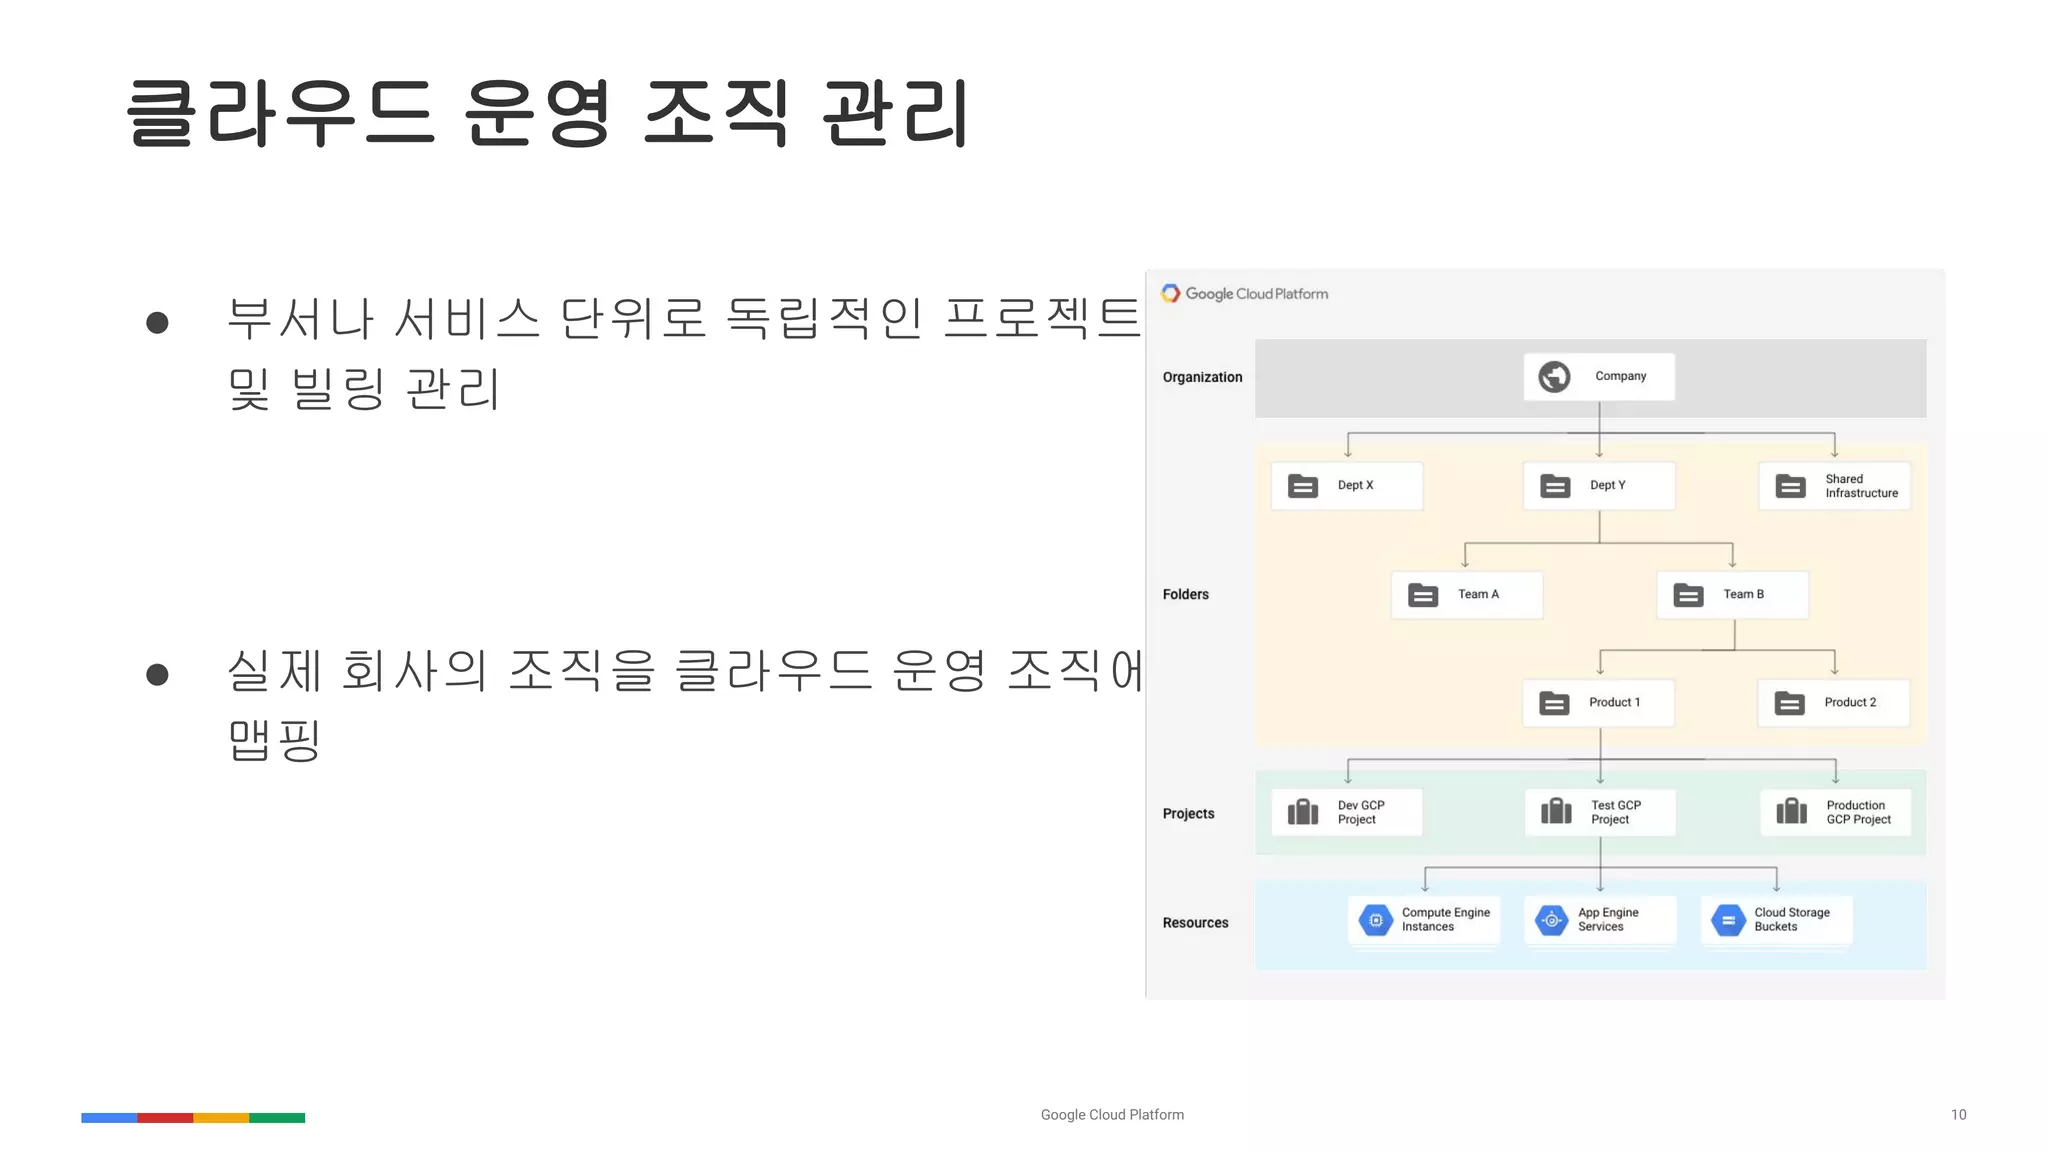This screenshot has width=2048, height=1152.
Task: Select the 'Product 1' label
Action: tap(1614, 702)
